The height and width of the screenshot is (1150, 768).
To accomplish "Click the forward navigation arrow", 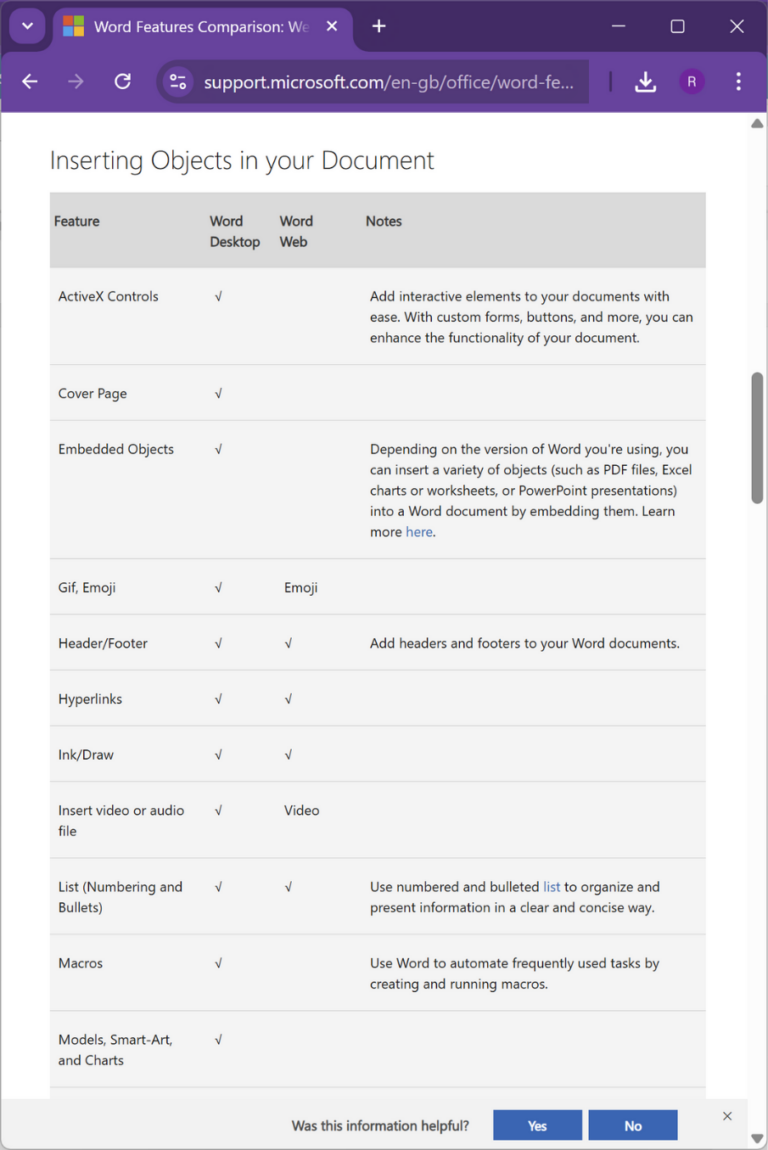I will (x=75, y=82).
